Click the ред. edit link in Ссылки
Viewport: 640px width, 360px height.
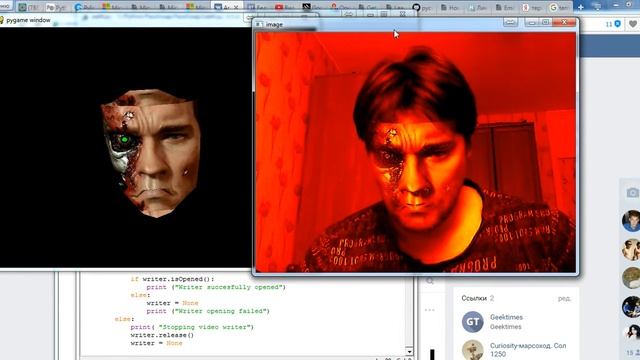tap(564, 299)
